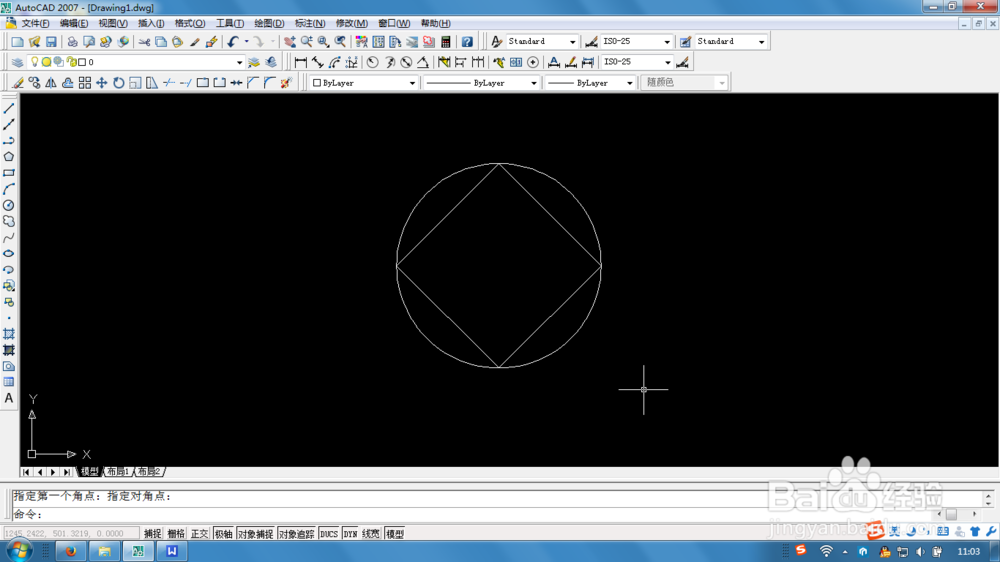The width and height of the screenshot is (1000, 562).
Task: Toggle the 极轴 polar tracking button
Action: 223,534
